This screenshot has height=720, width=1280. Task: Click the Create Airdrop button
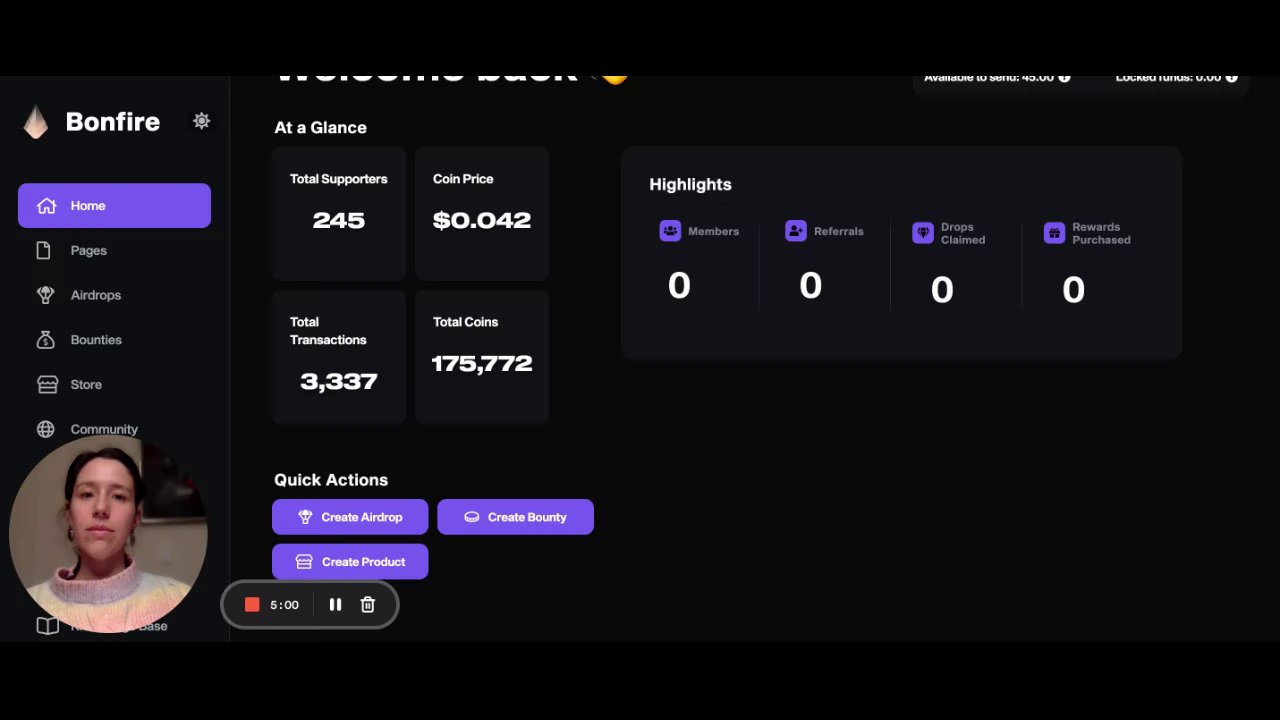(x=350, y=517)
